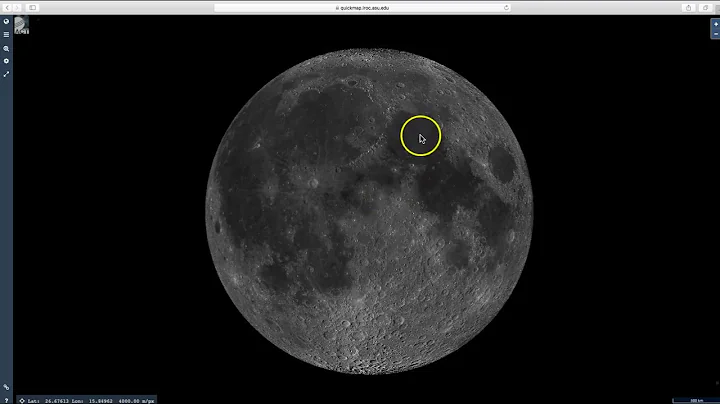
Task: Click the crosshair icon beside Lat readout
Action: pos(22,401)
